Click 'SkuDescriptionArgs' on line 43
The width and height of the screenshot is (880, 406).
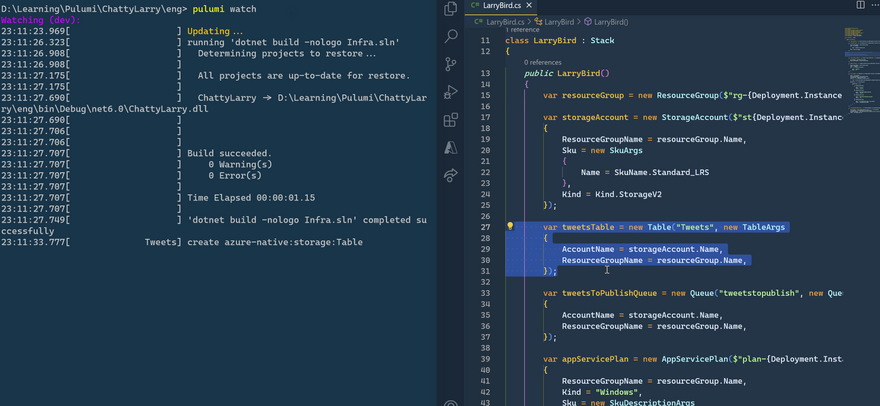point(652,403)
